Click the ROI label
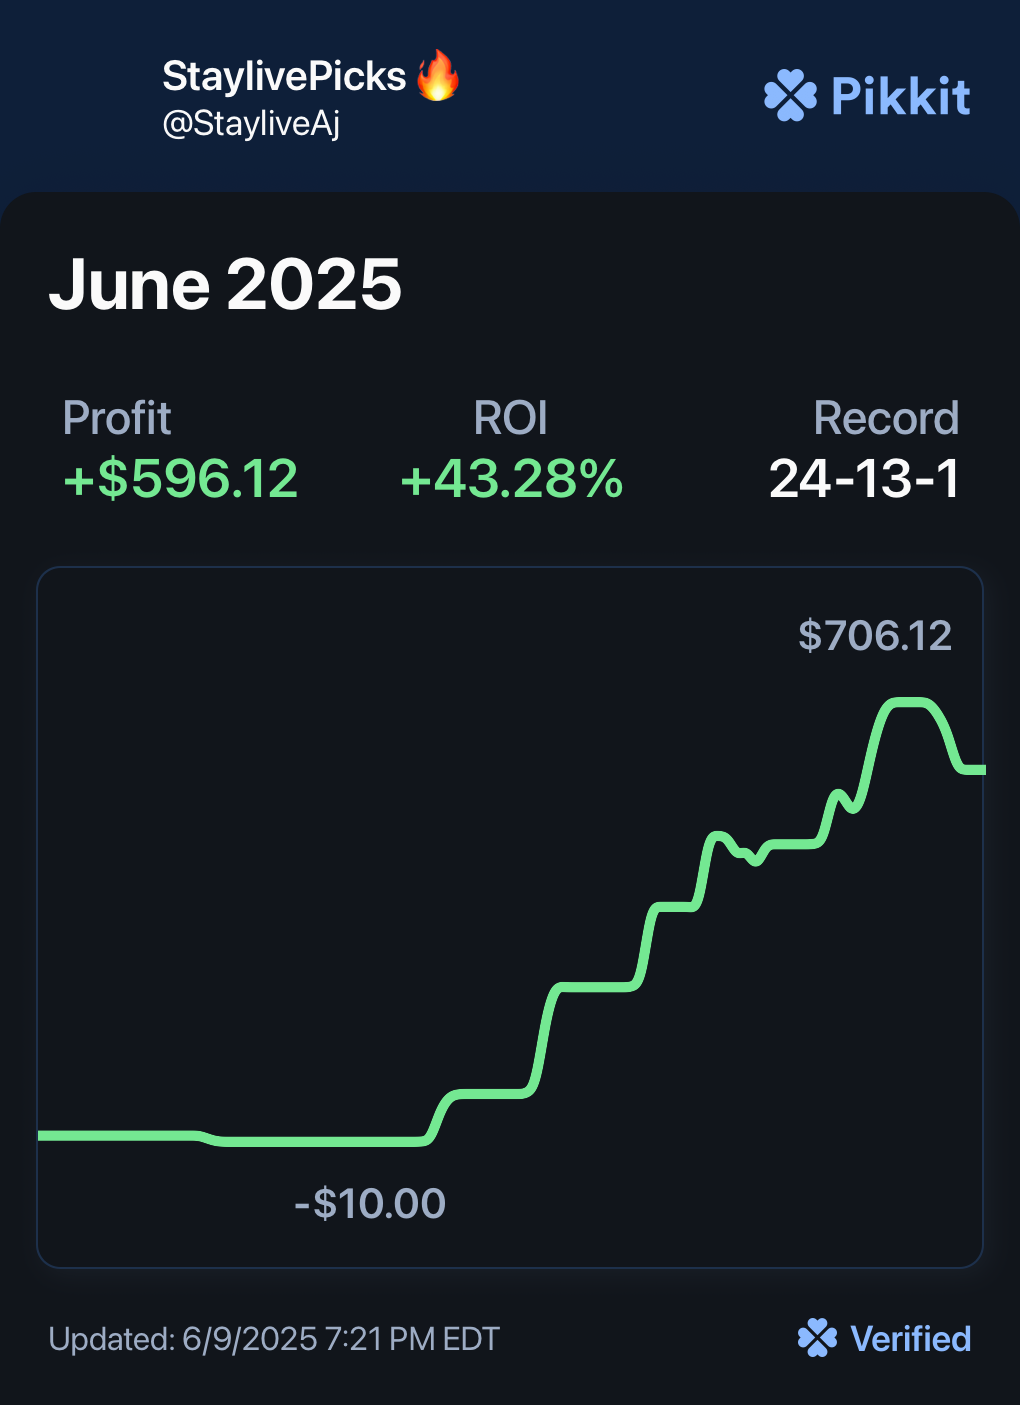Viewport: 1020px width, 1406px height. tap(510, 418)
